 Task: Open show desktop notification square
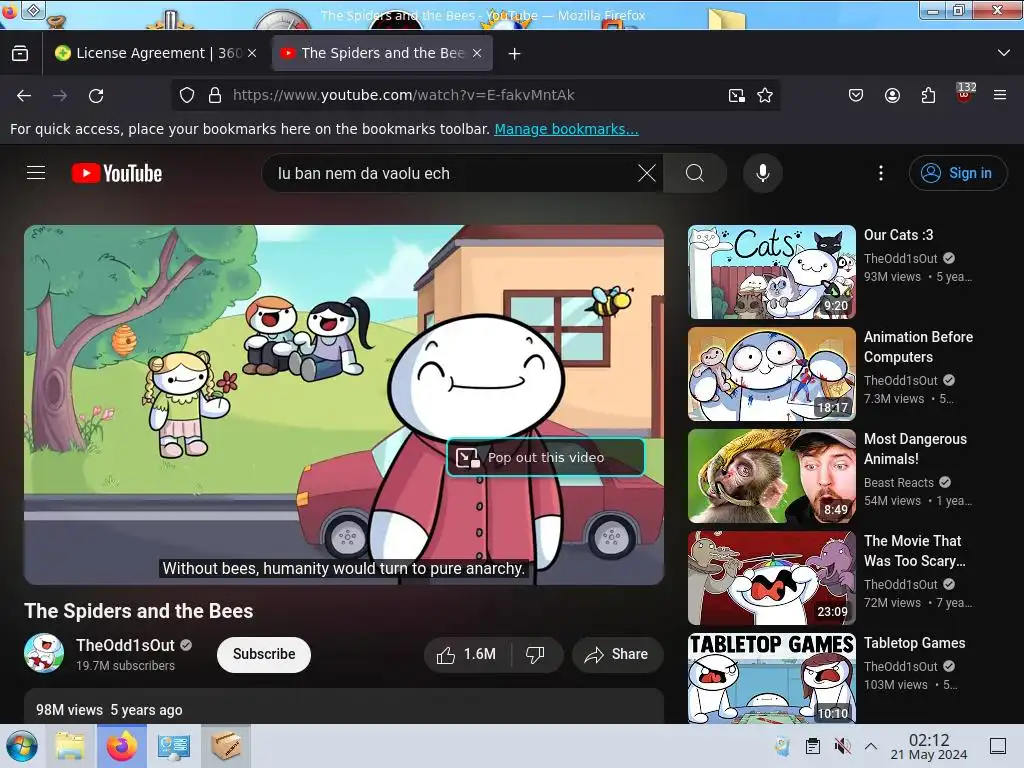[x=998, y=746]
